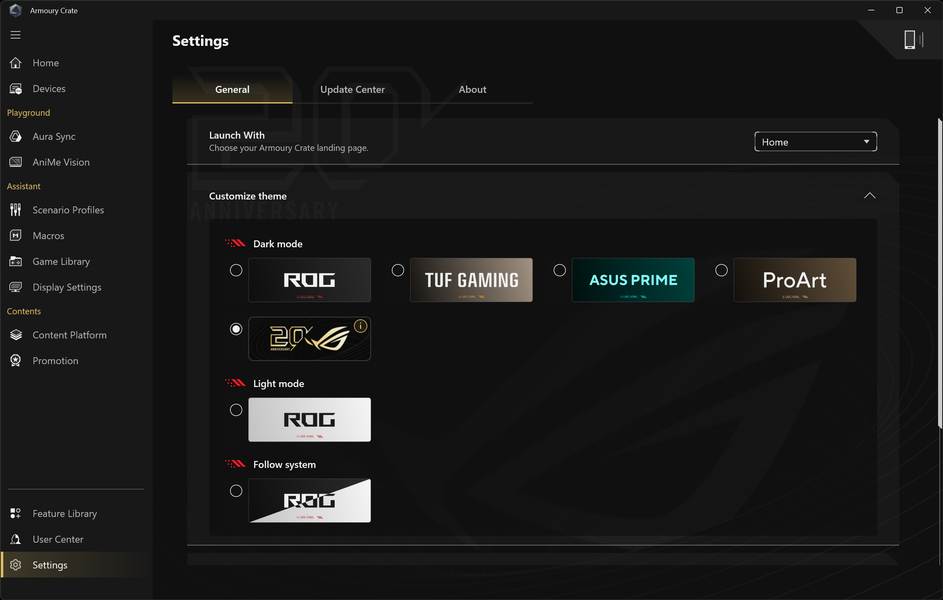Click the TUF Gaming theme thumbnail

point(472,280)
